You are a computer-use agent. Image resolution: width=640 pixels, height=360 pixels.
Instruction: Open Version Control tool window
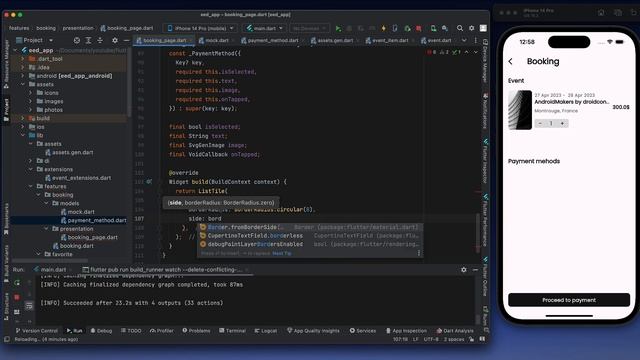coord(37,331)
